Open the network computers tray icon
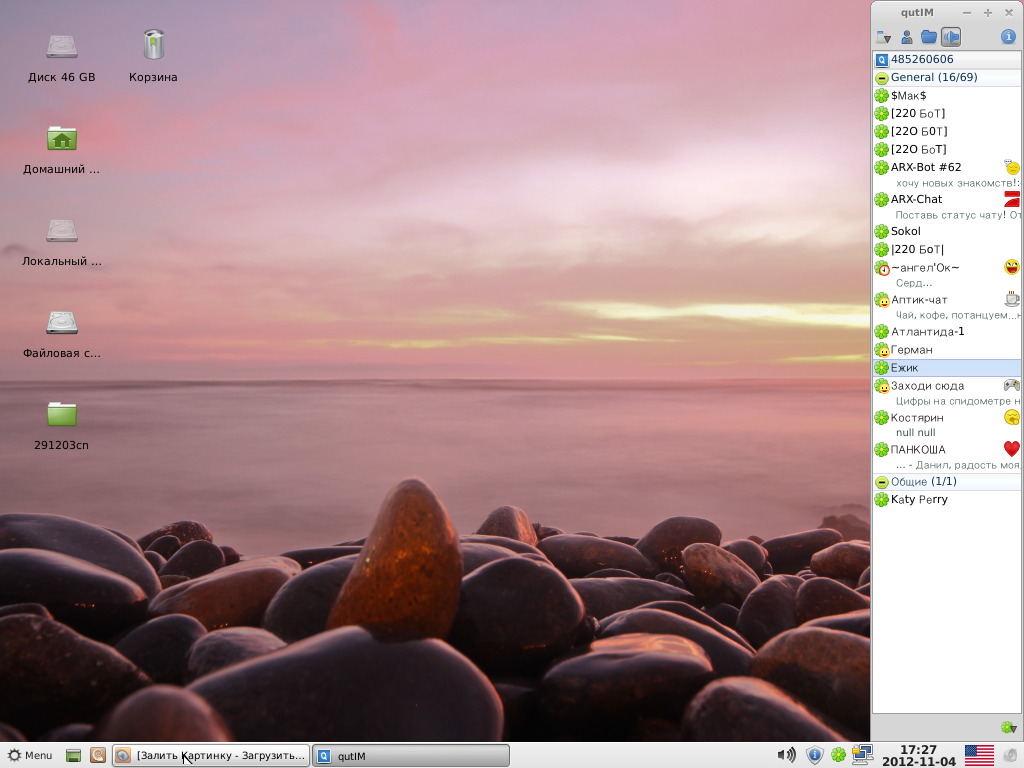 pyautogui.click(x=862, y=756)
